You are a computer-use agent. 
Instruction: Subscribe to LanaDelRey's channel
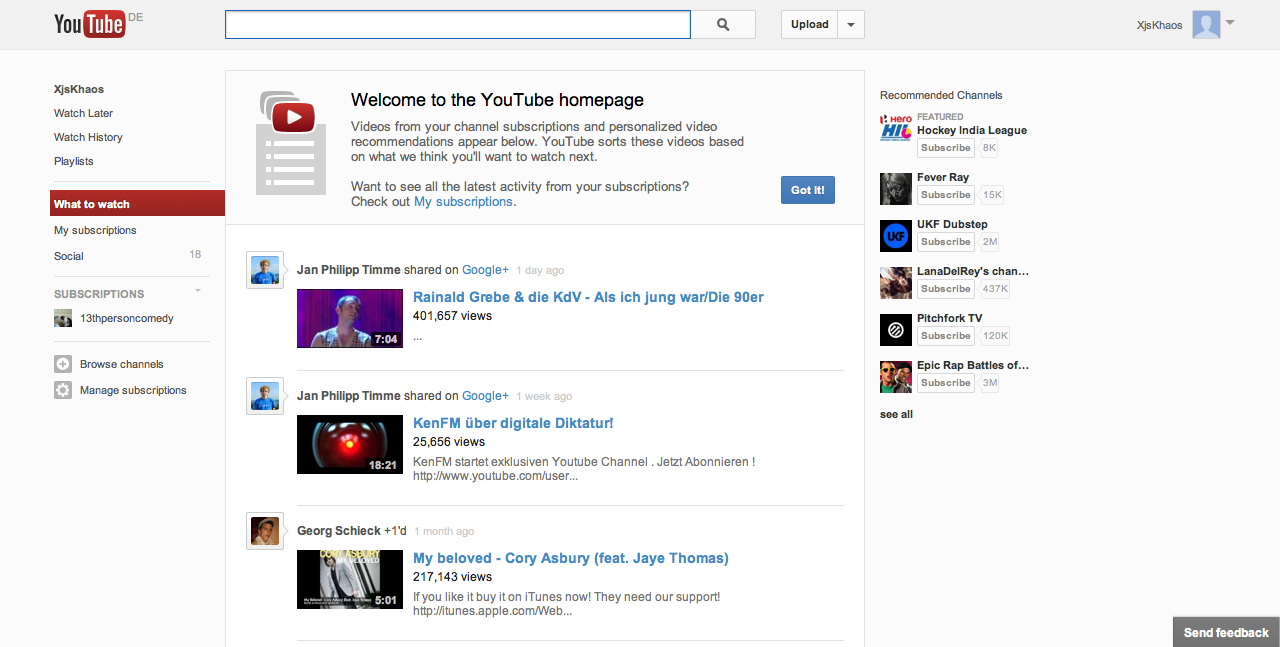[x=945, y=289]
